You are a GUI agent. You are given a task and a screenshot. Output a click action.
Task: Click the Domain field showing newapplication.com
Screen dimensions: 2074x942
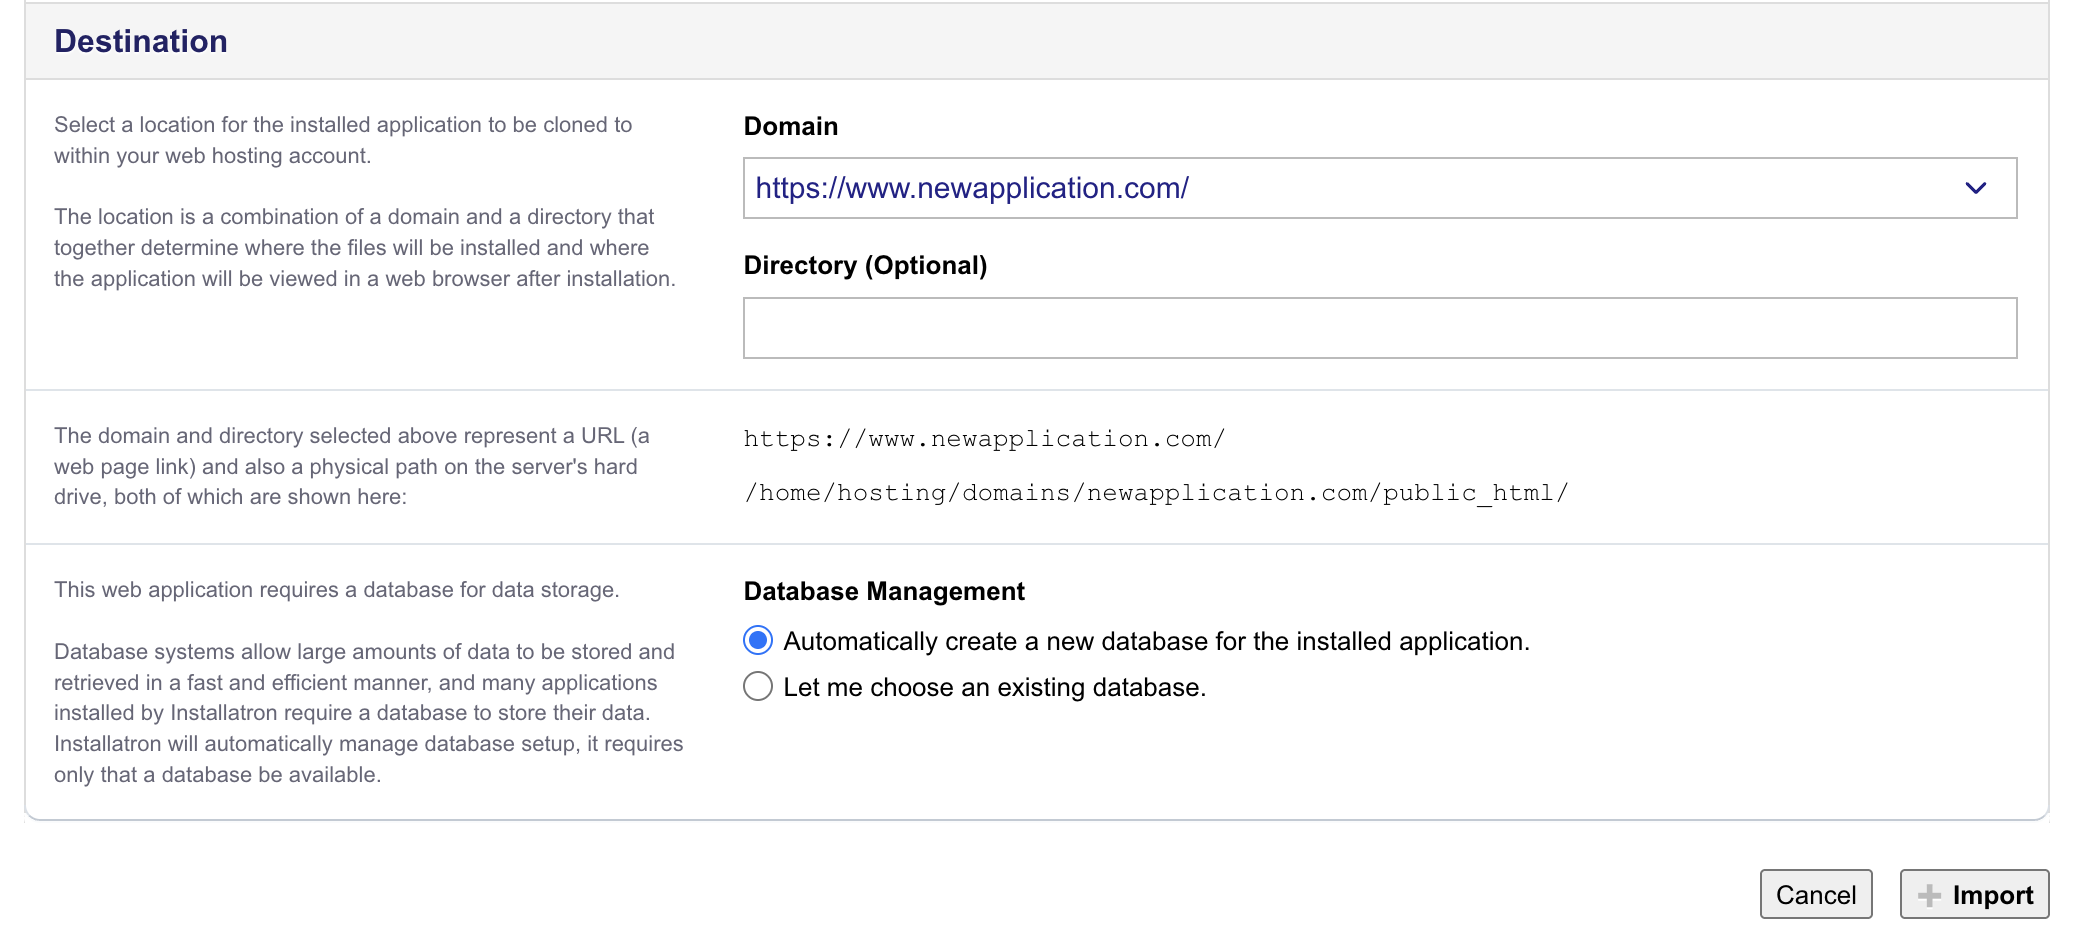tap(1380, 187)
